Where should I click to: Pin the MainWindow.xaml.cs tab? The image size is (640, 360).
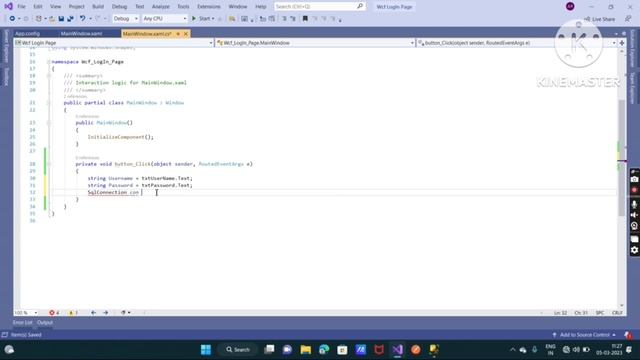178,33
